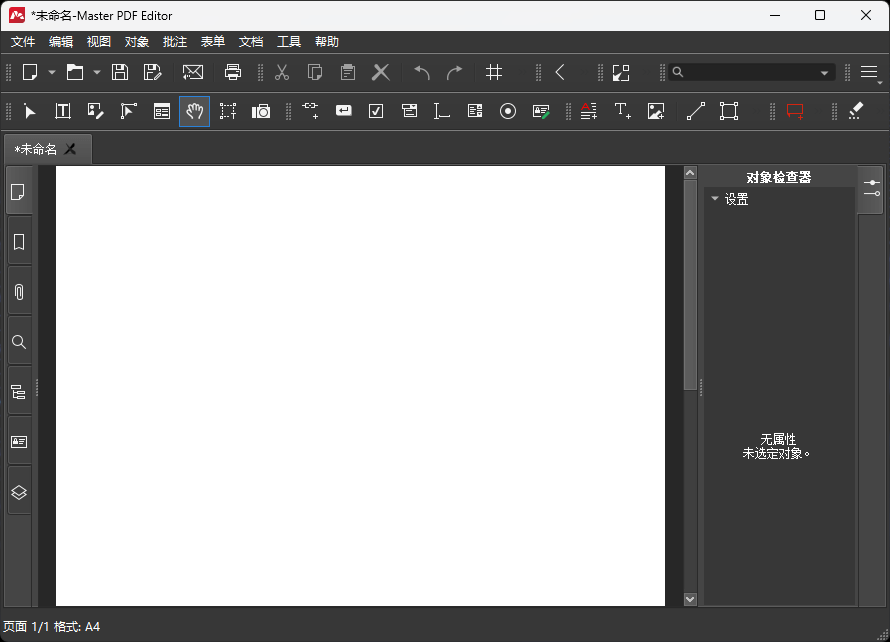This screenshot has width=890, height=642.
Task: Pick the Line drawing tool
Action: tap(695, 111)
